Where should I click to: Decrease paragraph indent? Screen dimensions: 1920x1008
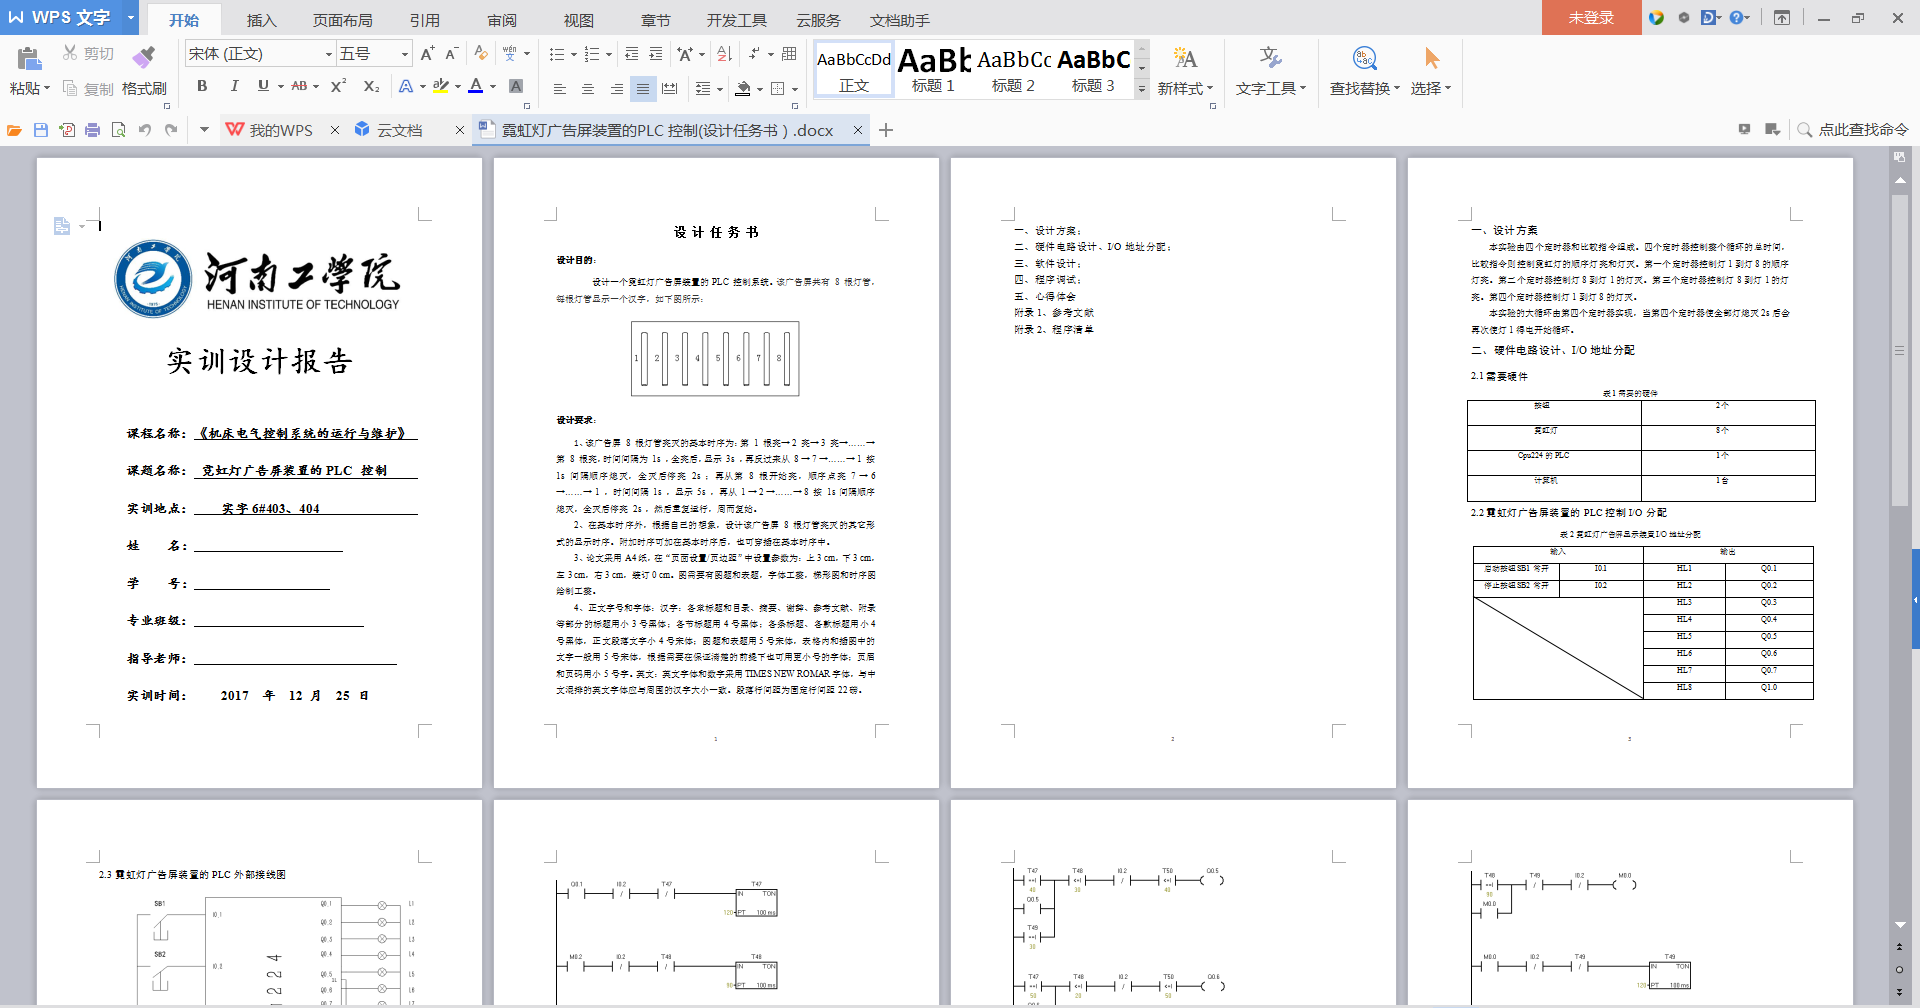[x=632, y=54]
